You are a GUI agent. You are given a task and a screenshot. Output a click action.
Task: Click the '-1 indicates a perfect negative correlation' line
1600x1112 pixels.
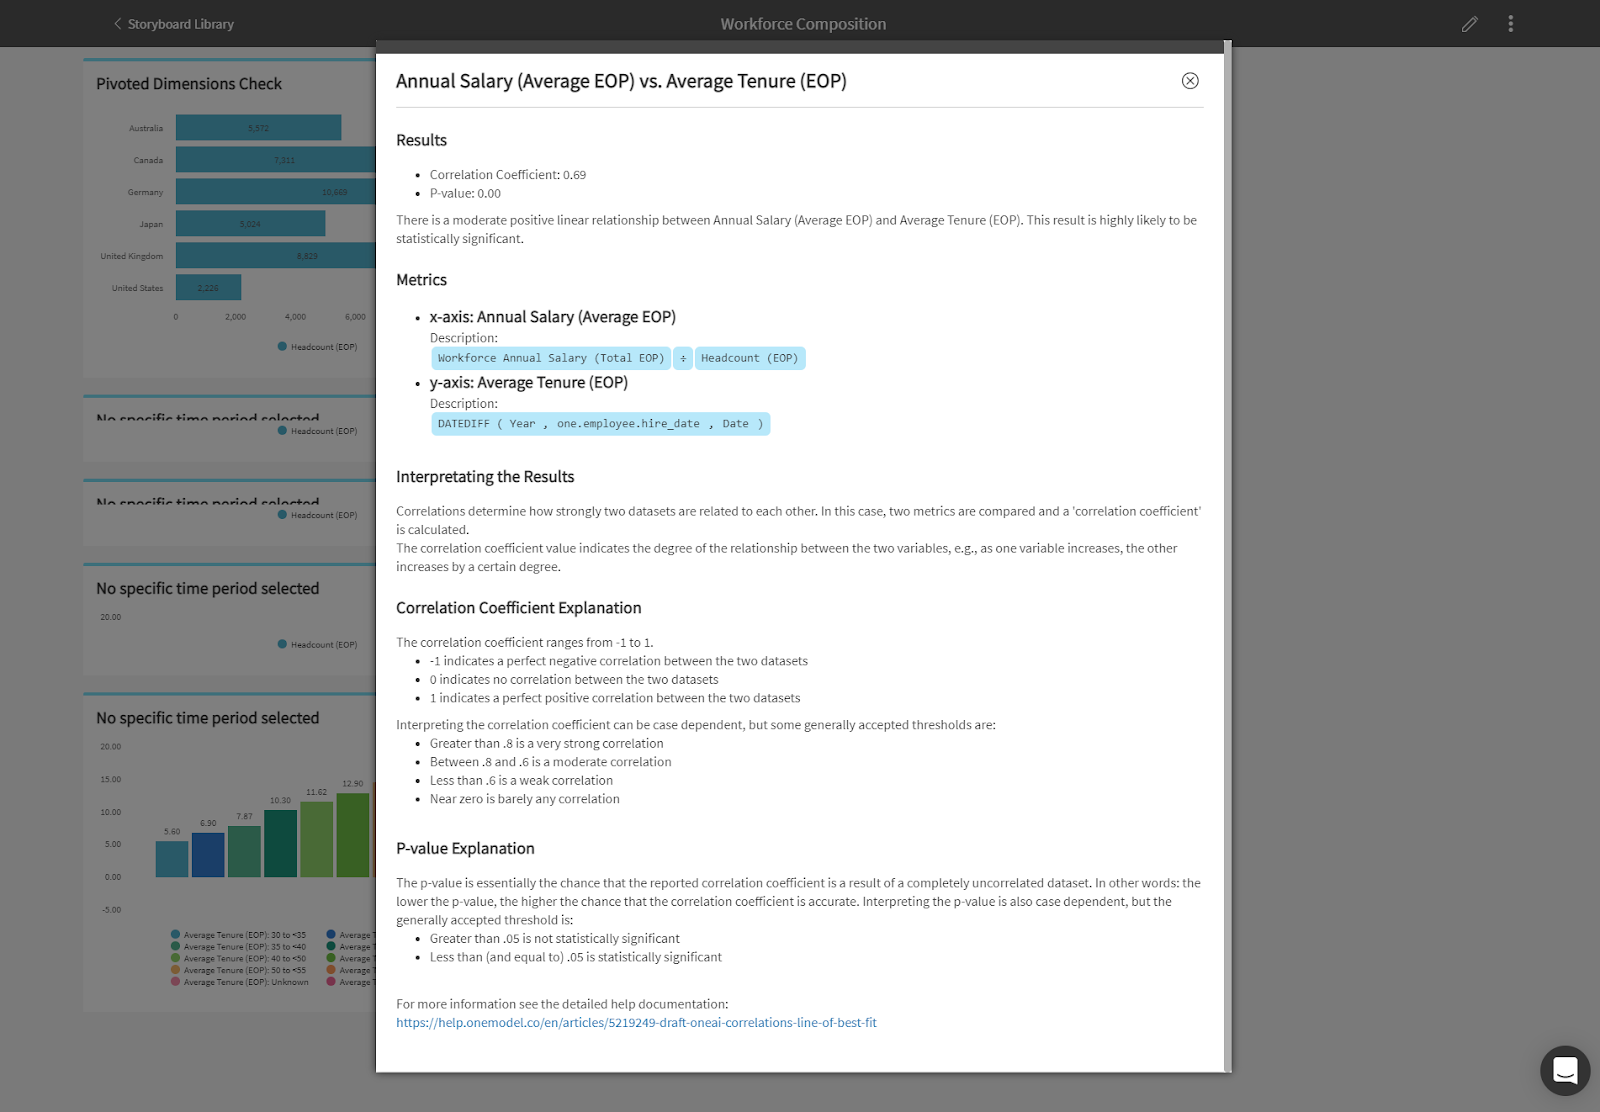619,661
